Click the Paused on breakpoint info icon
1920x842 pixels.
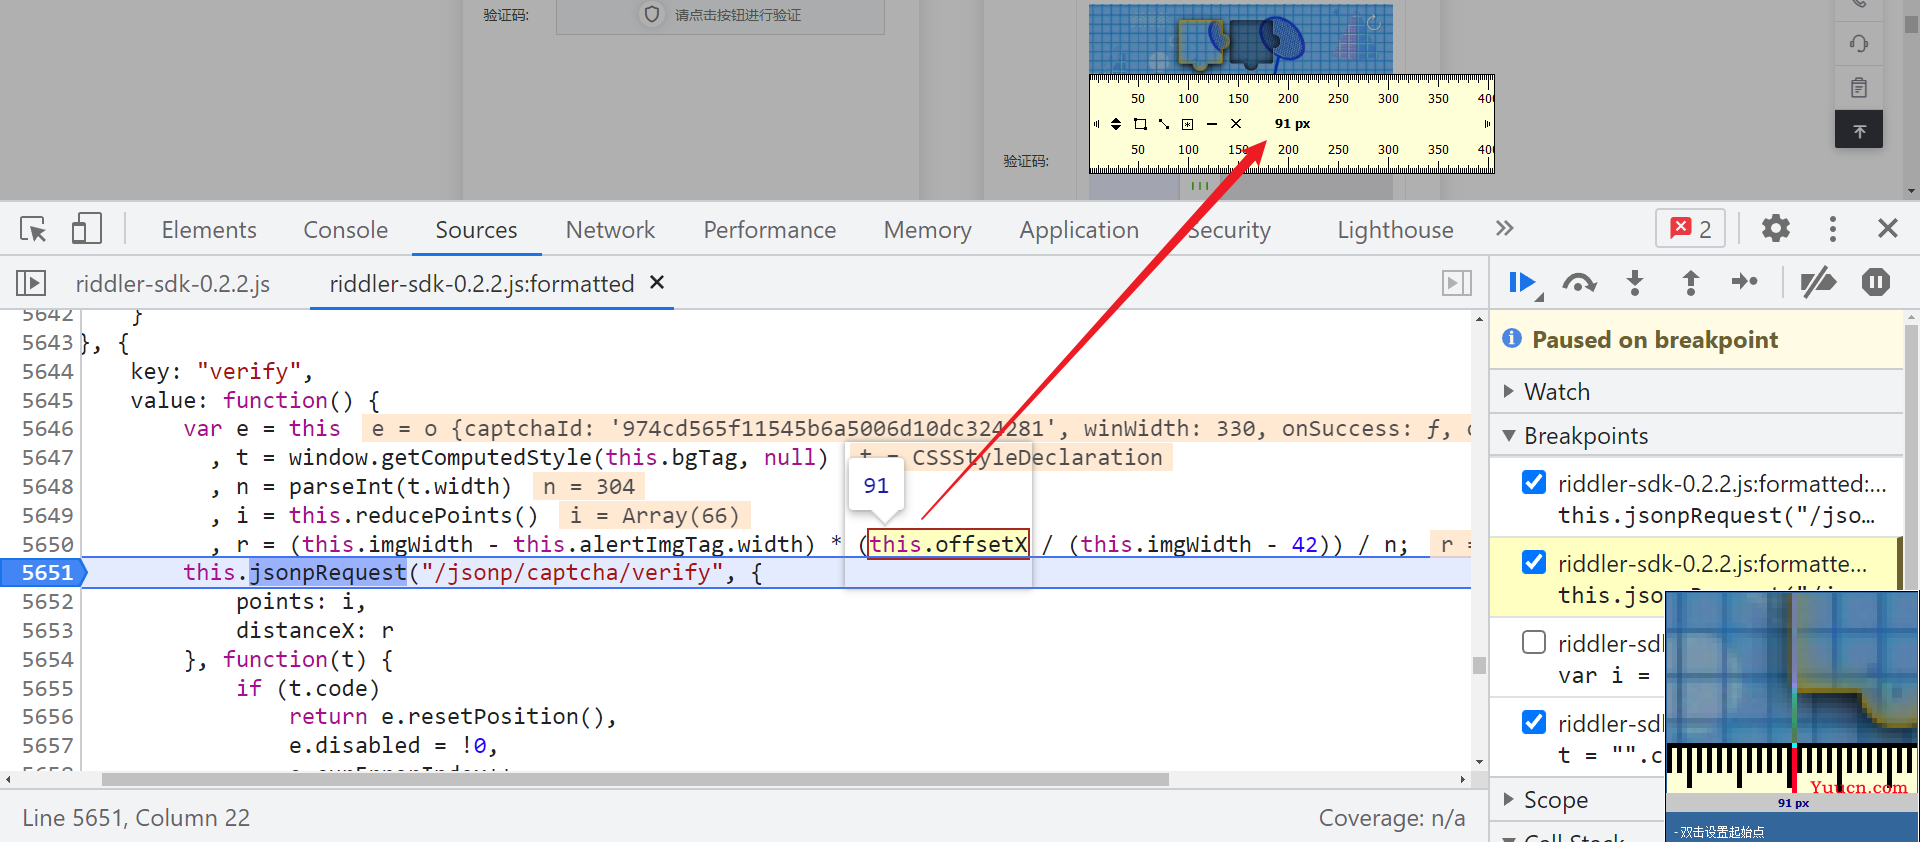point(1512,339)
